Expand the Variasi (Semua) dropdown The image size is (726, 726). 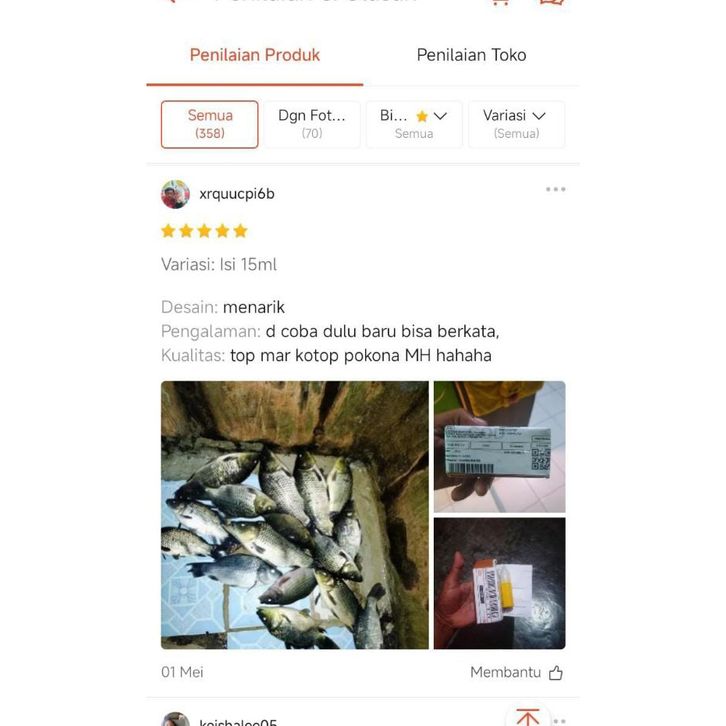[x=516, y=125]
